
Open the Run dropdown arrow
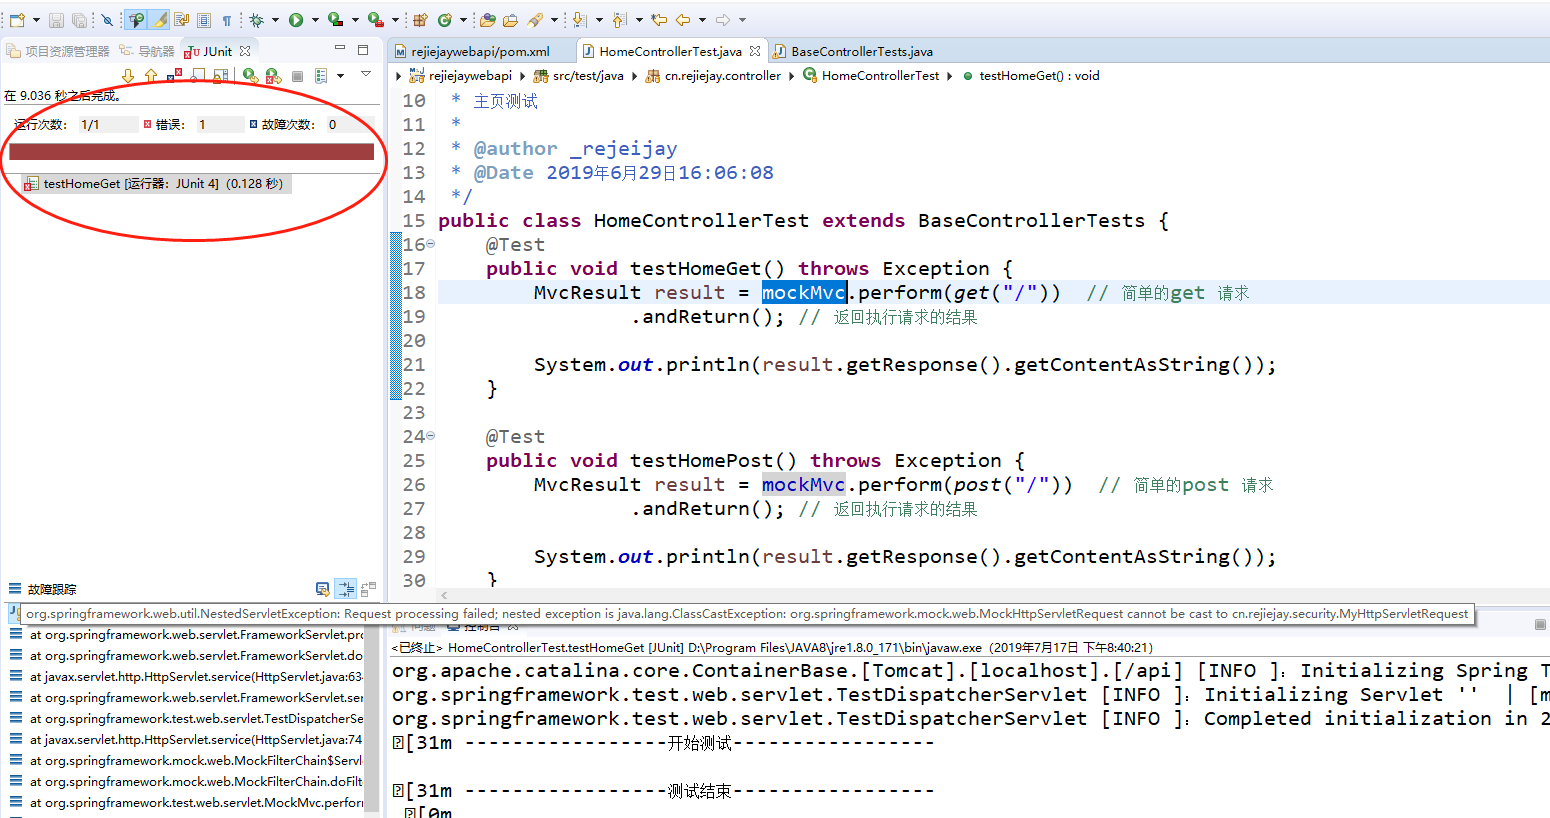coord(315,20)
